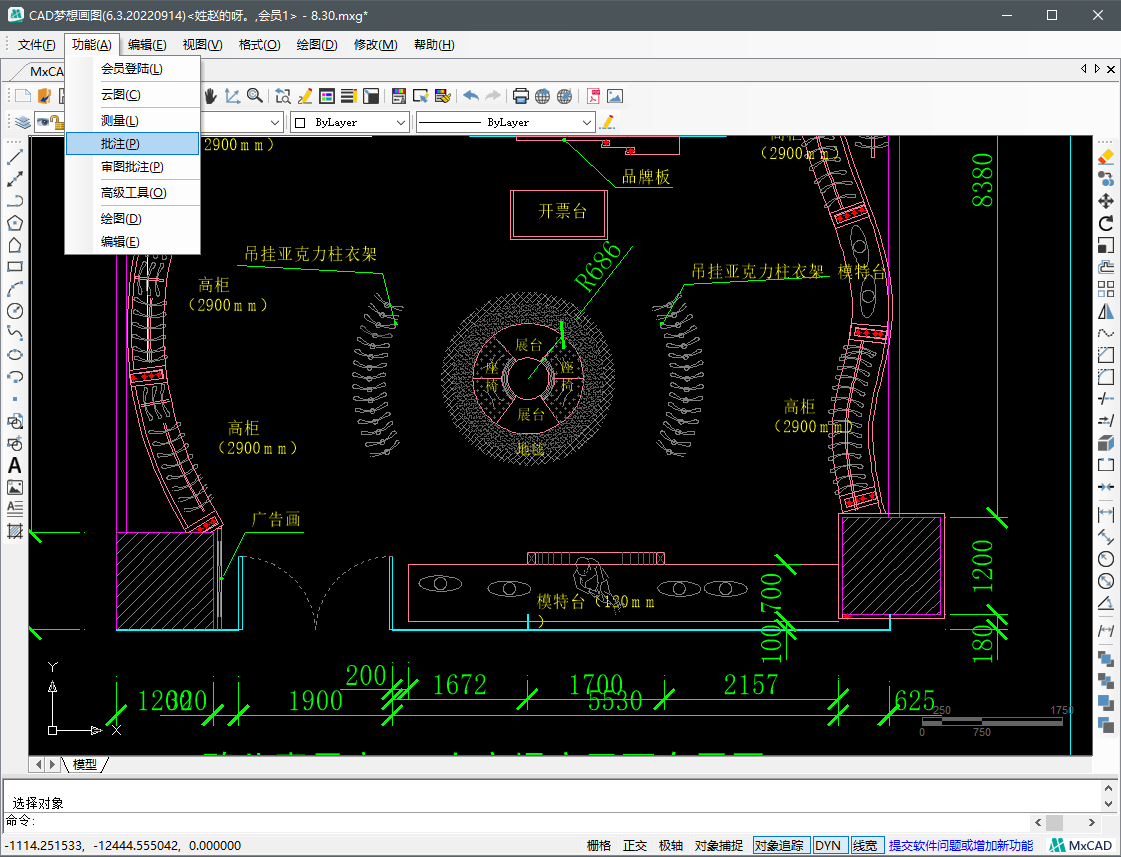The width and height of the screenshot is (1121, 857).
Task: Select the Rectangle drawing tool
Action: point(14,267)
